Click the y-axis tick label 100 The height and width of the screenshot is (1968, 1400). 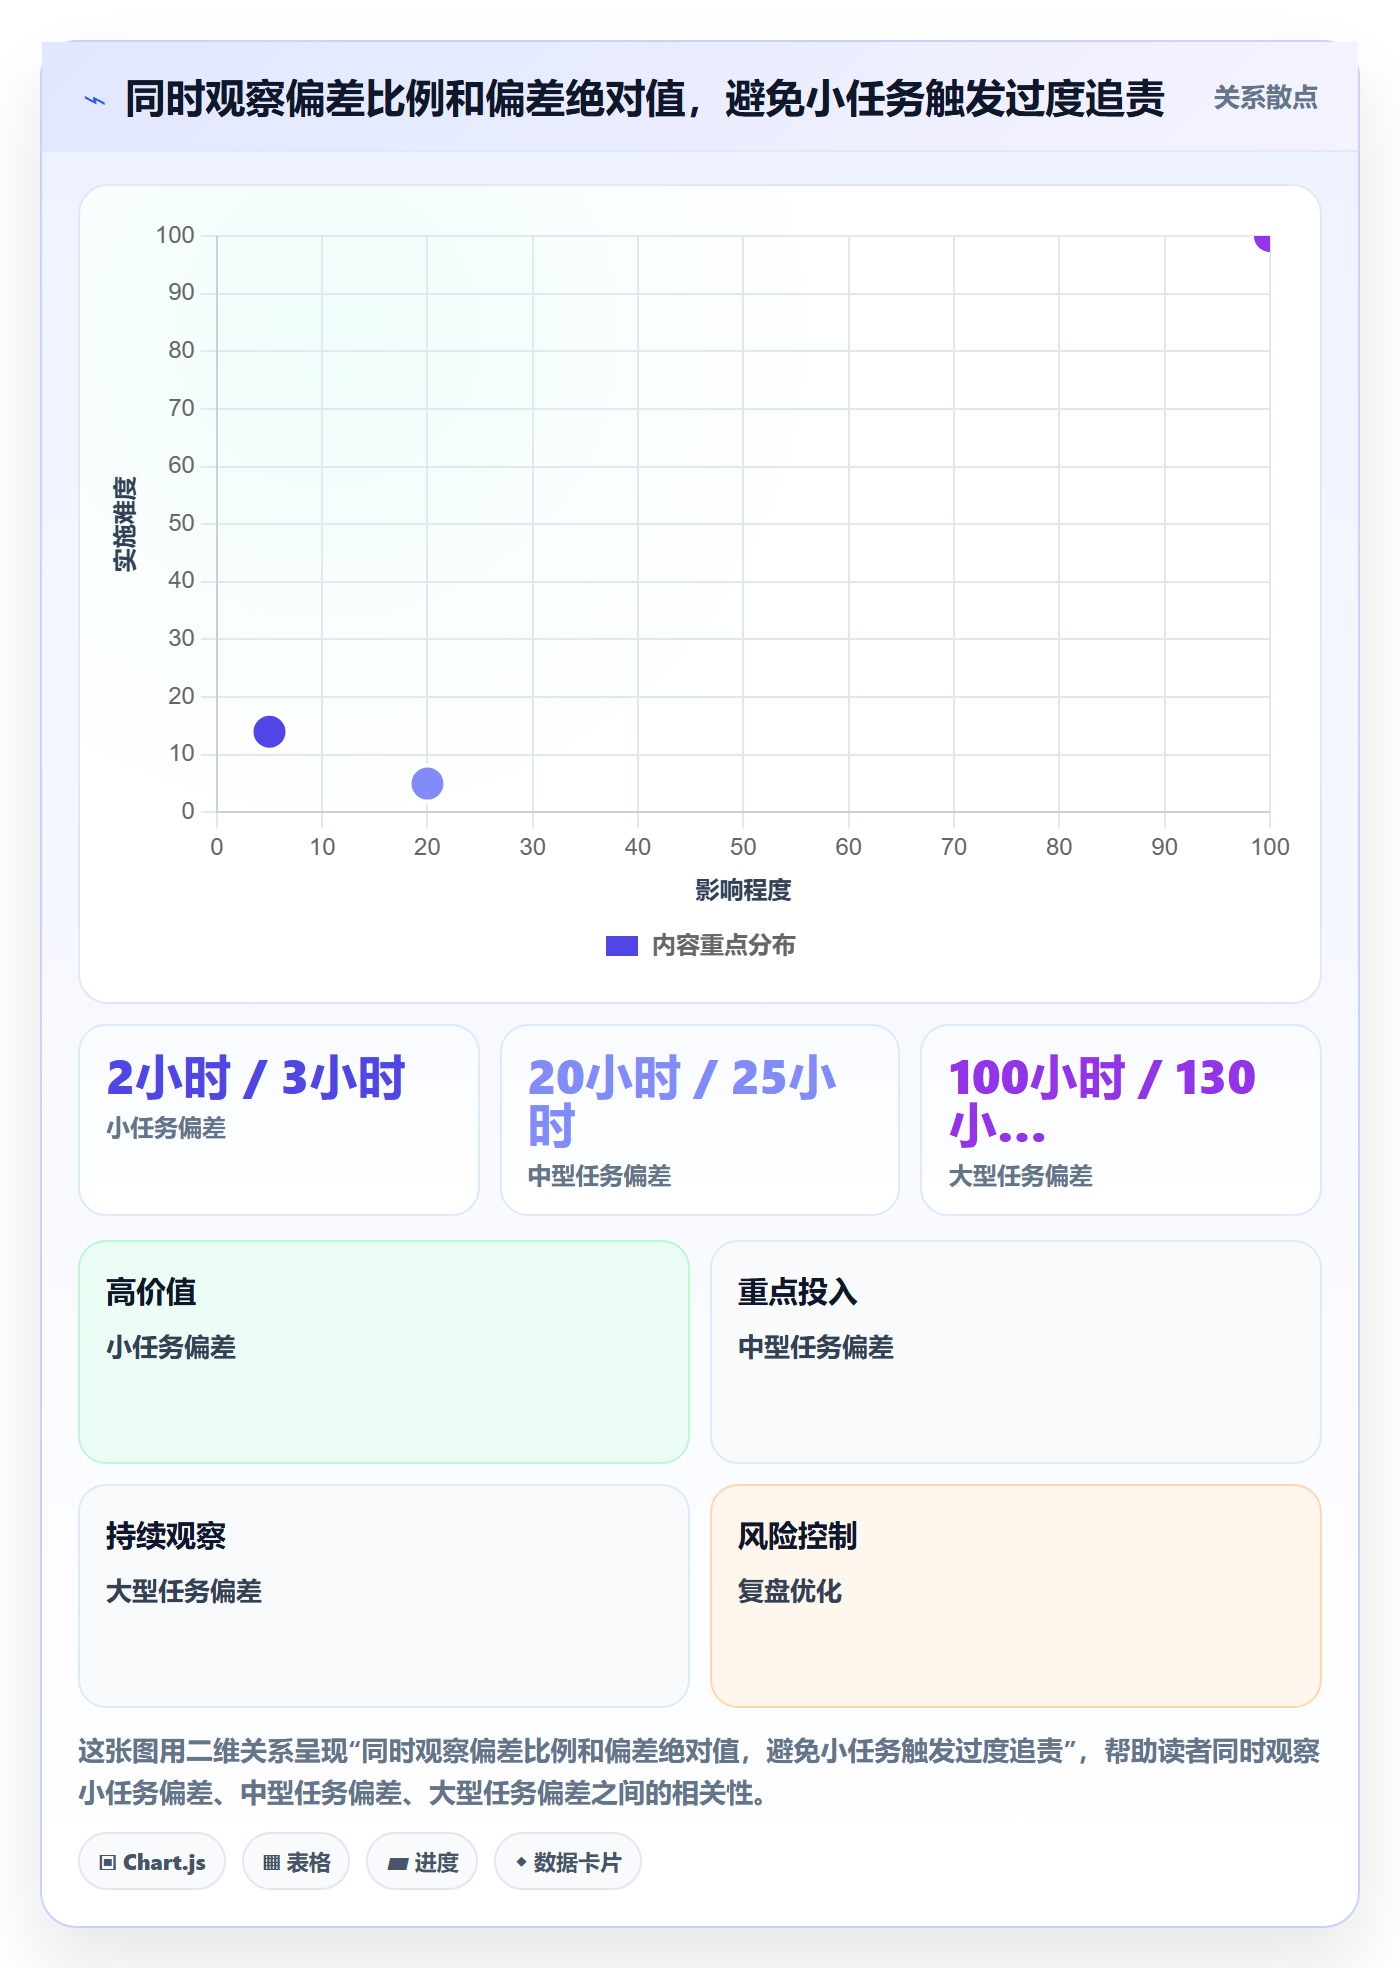coord(175,235)
